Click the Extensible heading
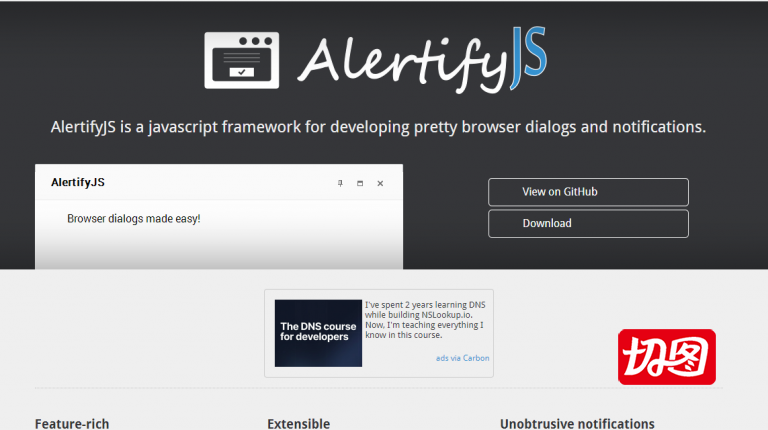 299,424
